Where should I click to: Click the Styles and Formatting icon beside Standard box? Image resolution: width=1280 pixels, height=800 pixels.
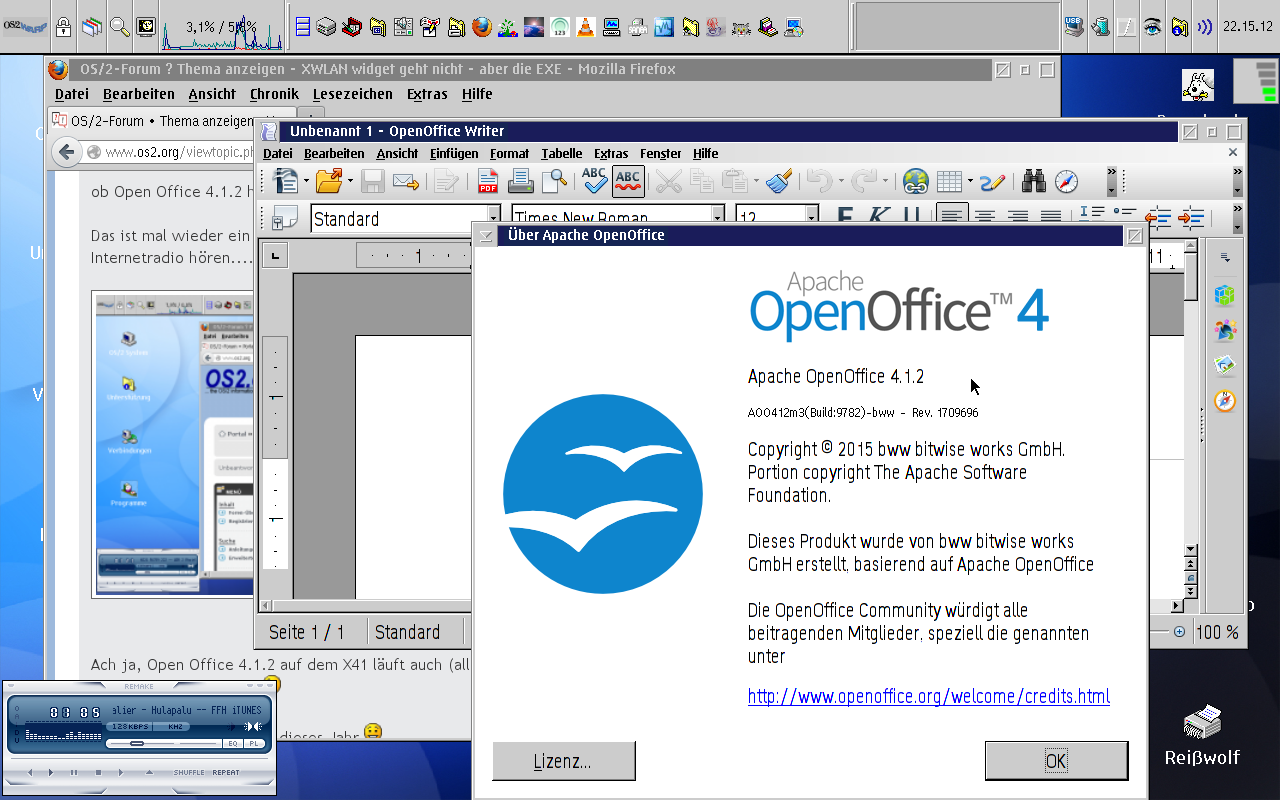pos(286,217)
